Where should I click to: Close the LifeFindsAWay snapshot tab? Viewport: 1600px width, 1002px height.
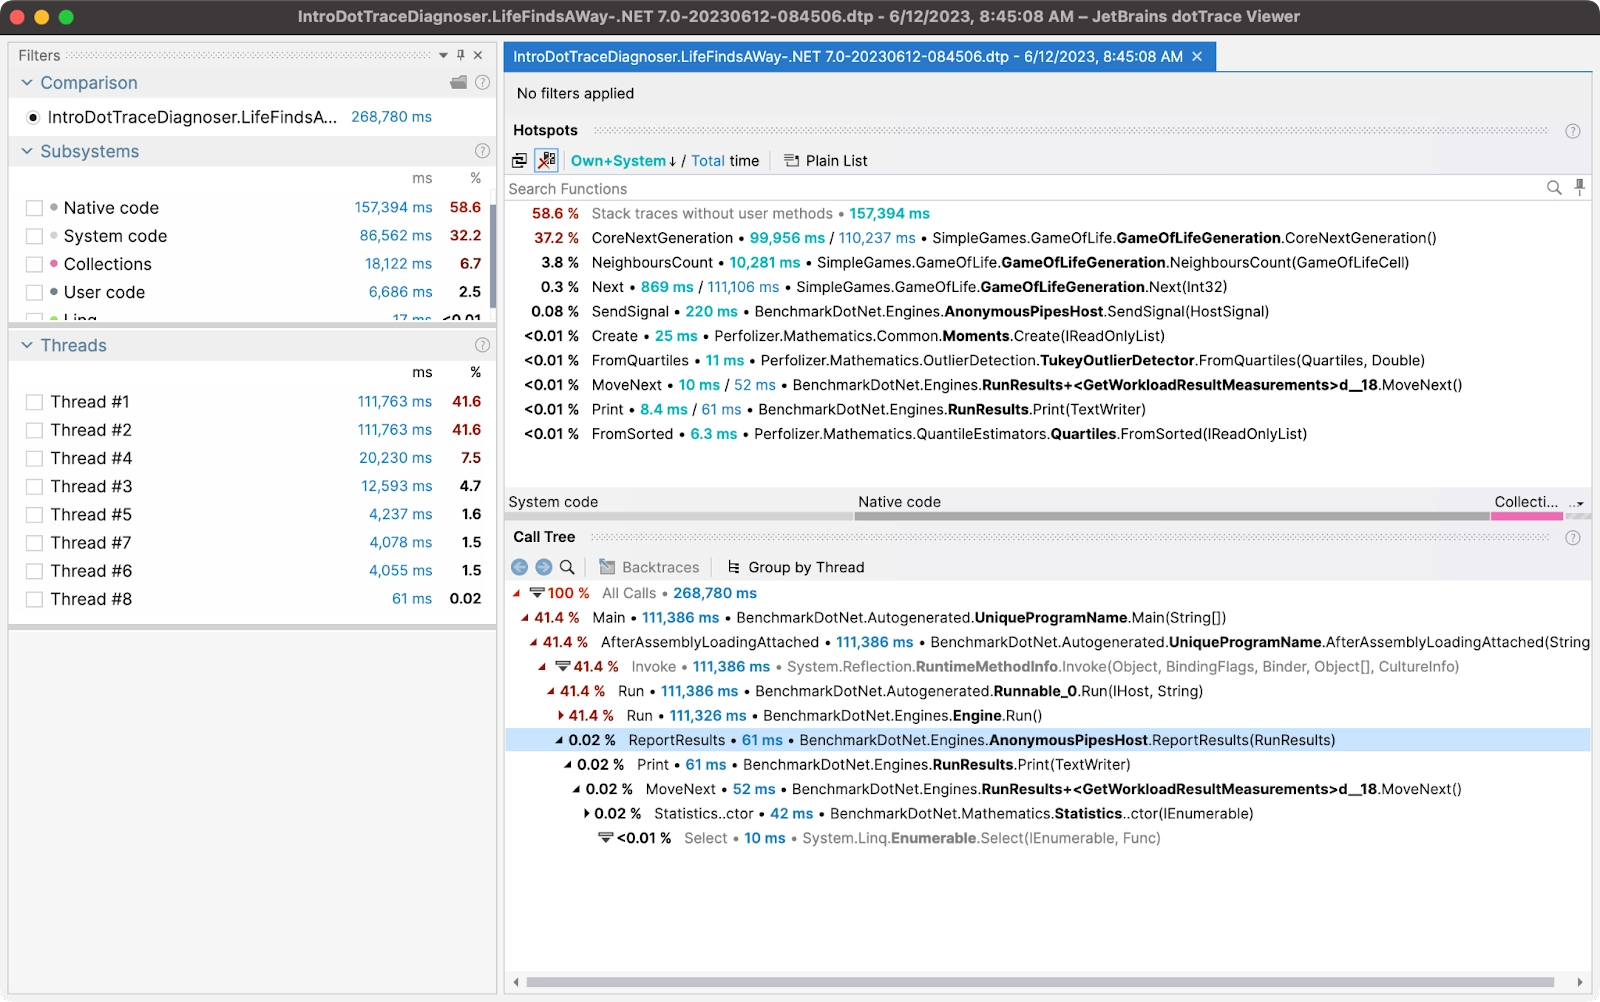(1197, 57)
